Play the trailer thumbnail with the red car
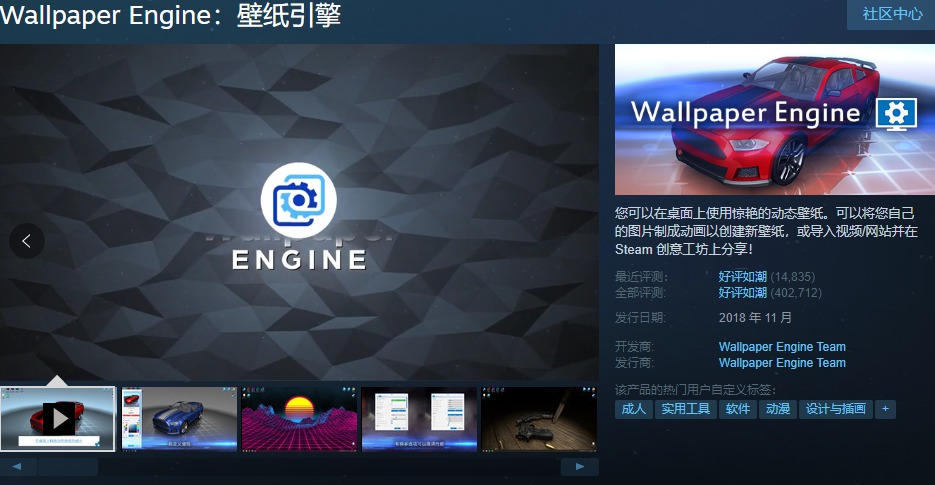This screenshot has width=935, height=485. [58, 419]
